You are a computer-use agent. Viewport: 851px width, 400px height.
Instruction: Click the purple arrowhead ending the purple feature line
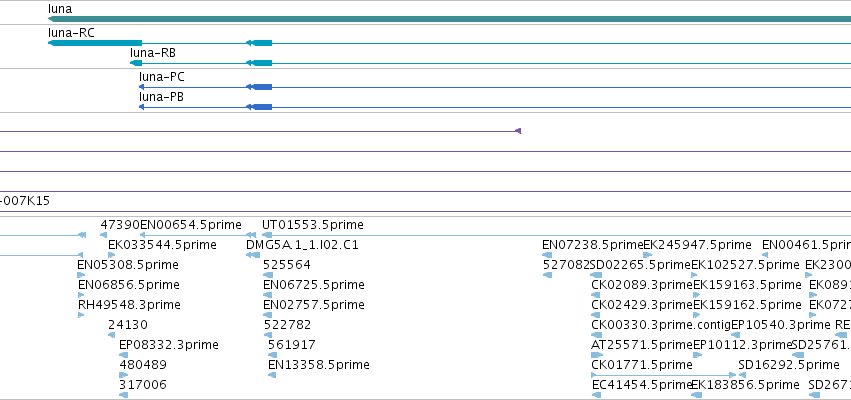tap(518, 131)
